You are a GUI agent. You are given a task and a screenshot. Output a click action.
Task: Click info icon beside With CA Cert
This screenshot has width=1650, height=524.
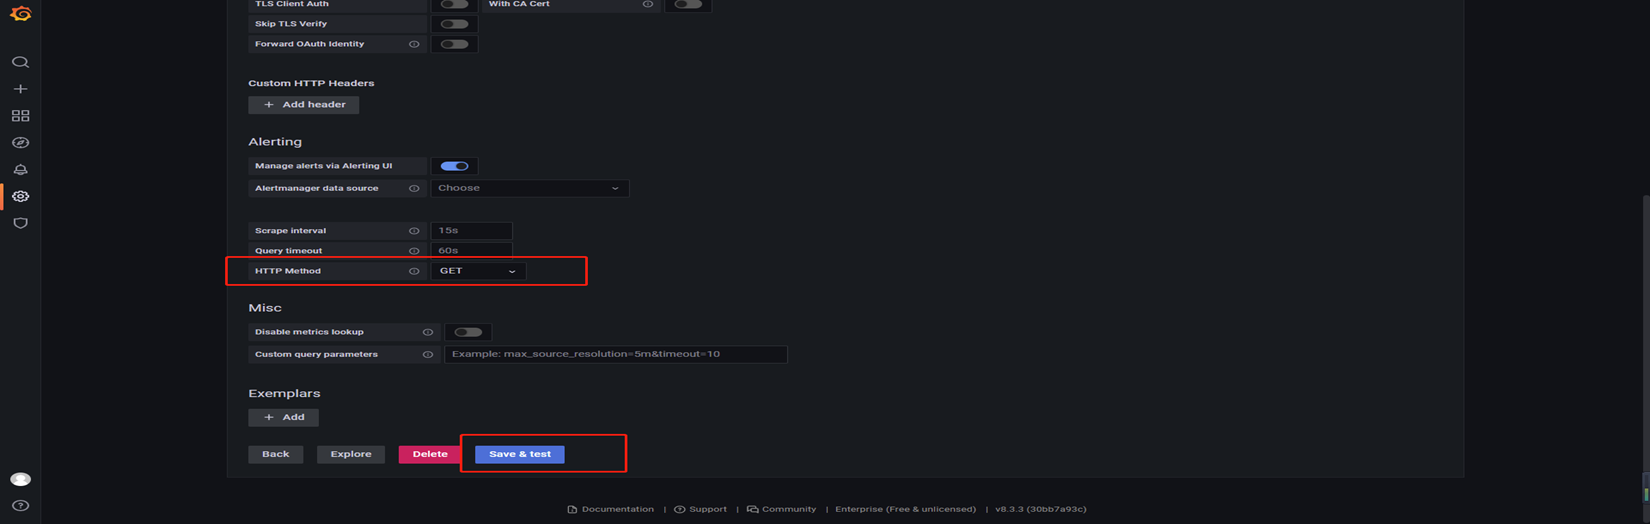click(648, 4)
